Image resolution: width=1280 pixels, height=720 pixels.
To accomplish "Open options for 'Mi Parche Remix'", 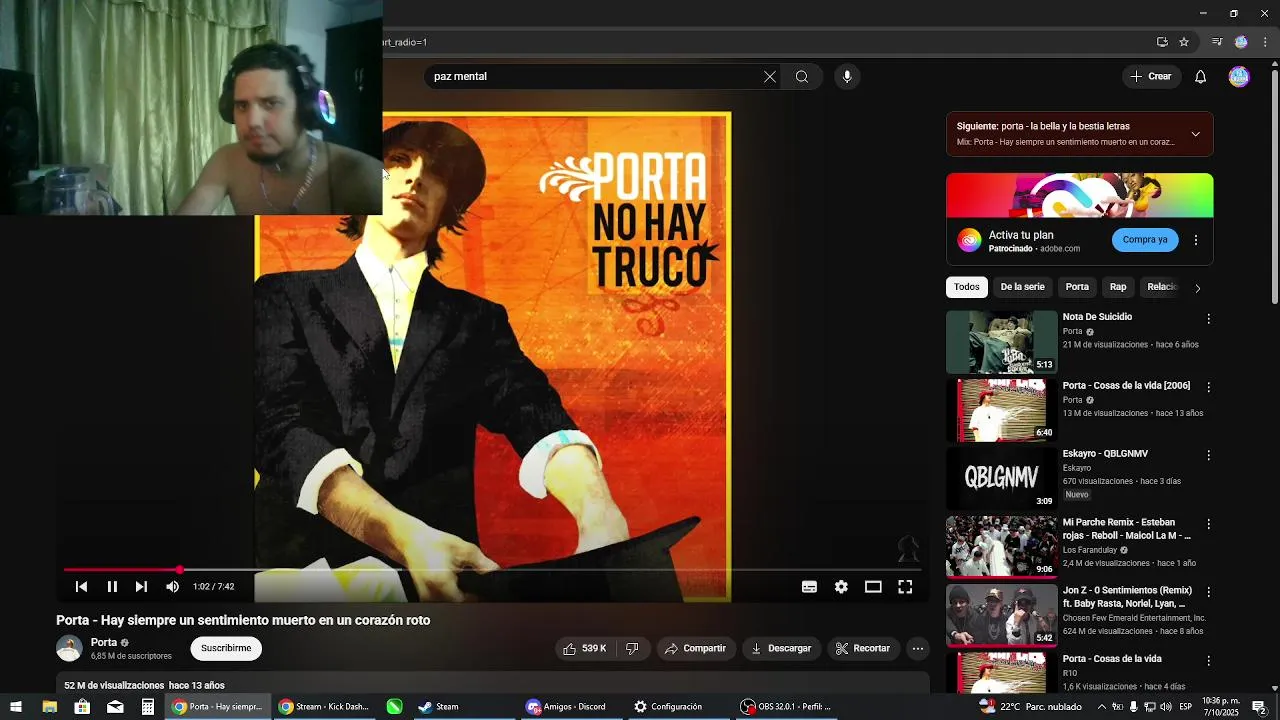I will (1209, 524).
